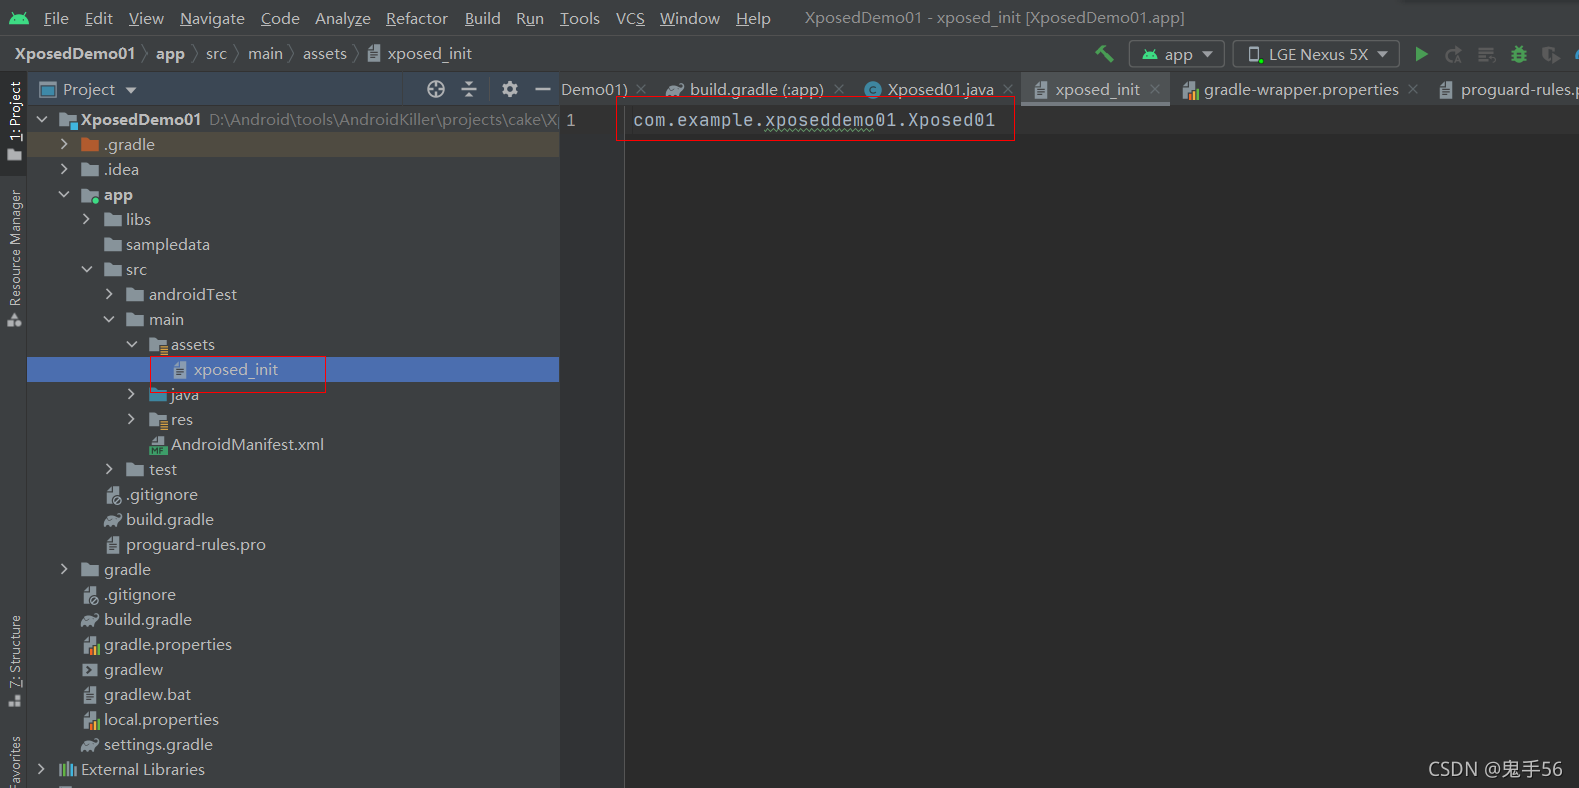1579x788 pixels.
Task: Close the build.gradle (:app) tab
Action: (x=839, y=89)
